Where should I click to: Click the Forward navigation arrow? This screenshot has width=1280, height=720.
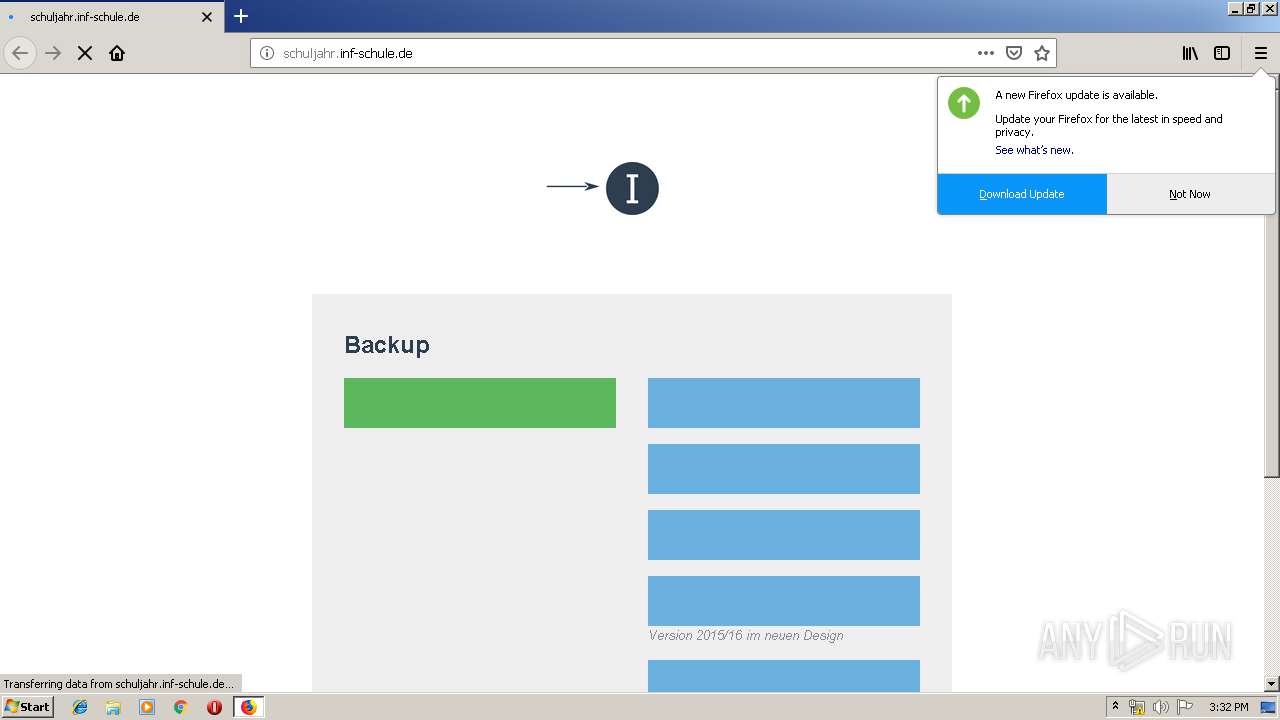(x=53, y=53)
